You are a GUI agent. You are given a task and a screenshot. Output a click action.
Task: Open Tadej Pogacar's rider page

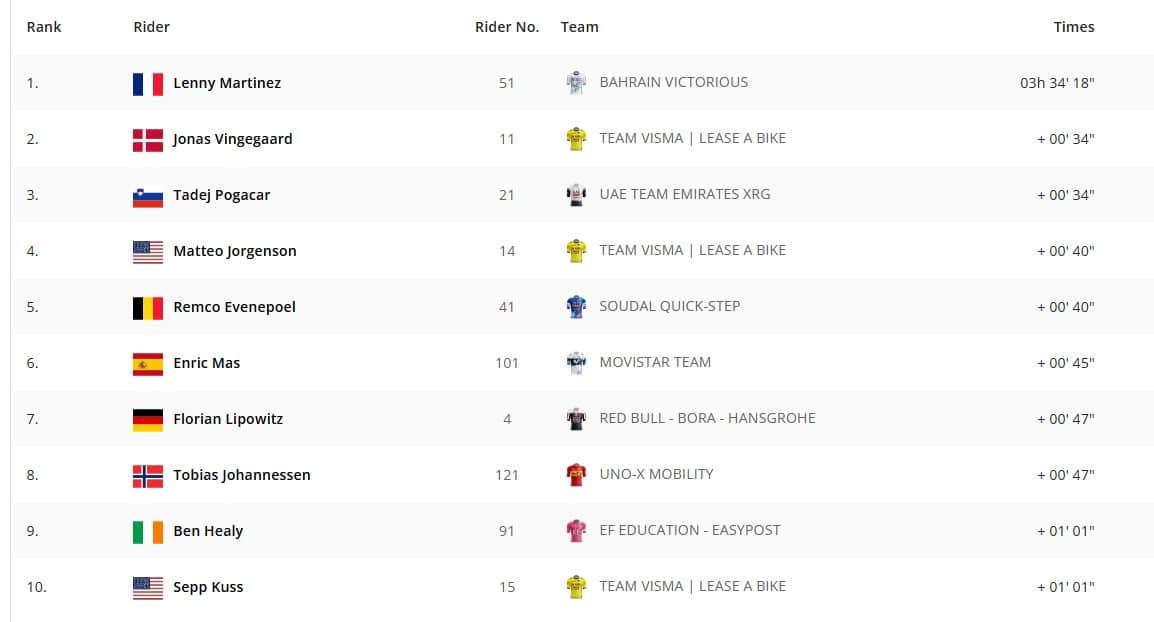click(222, 195)
